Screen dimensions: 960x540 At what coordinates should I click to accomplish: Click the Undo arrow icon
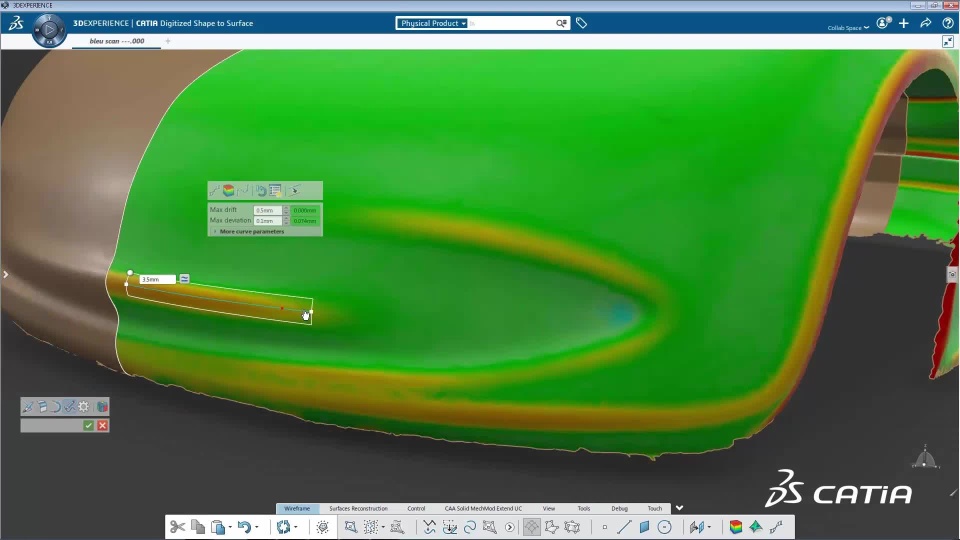click(x=244, y=527)
